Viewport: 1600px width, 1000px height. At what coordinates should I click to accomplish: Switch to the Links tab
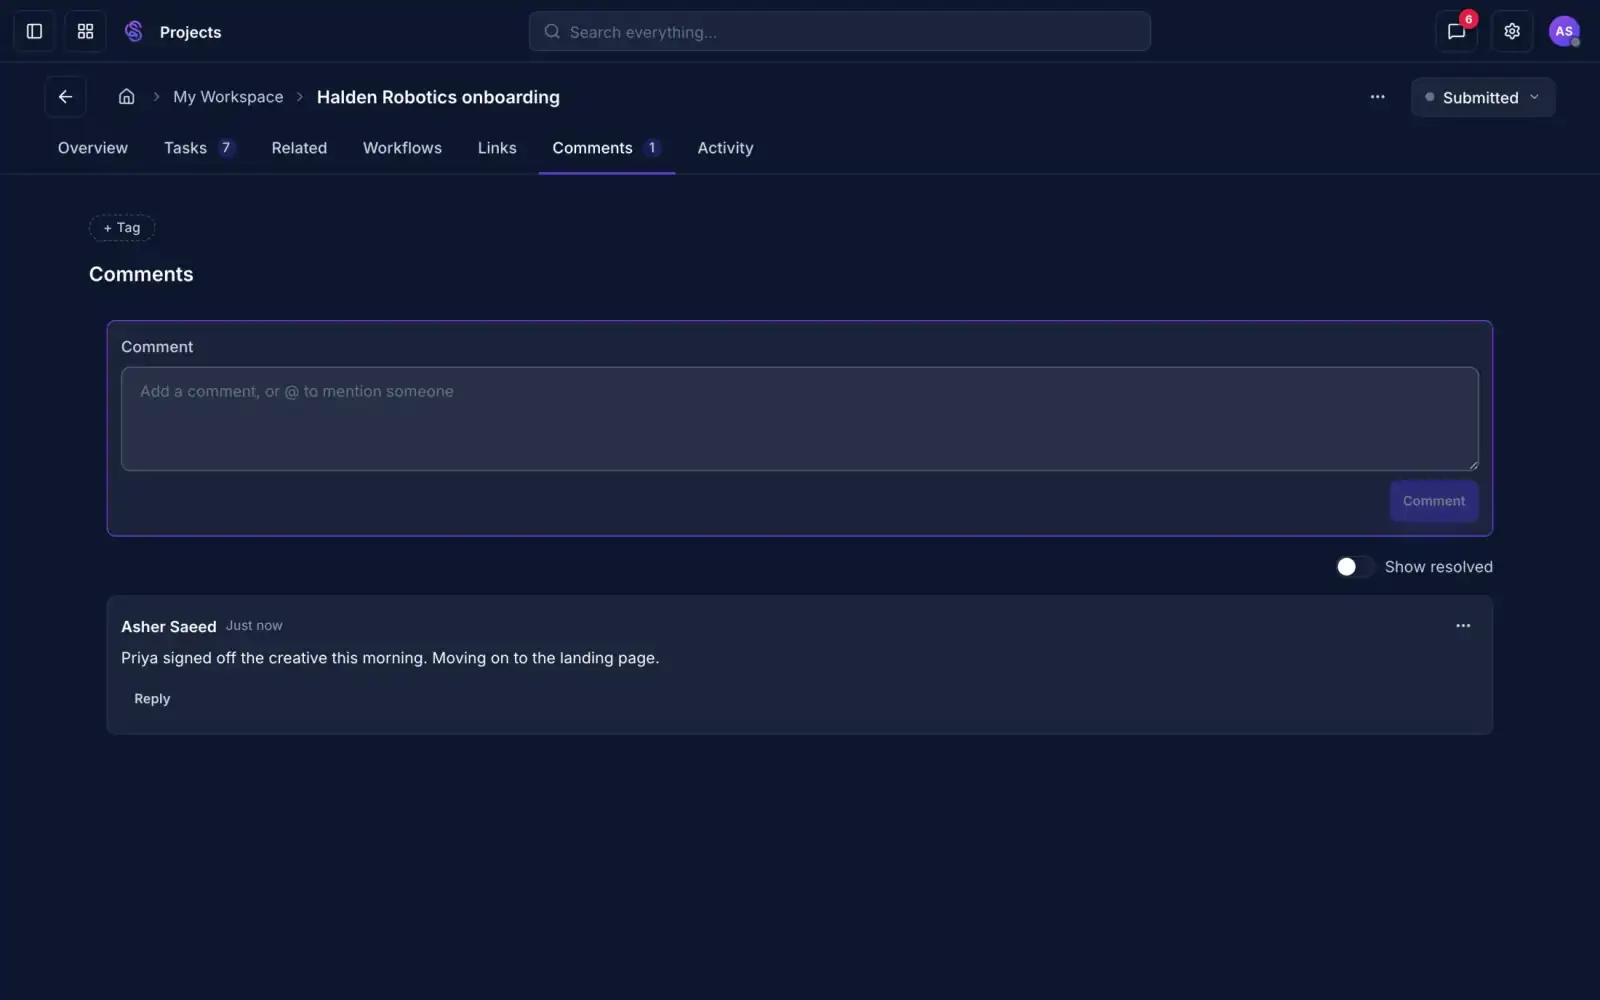click(x=497, y=148)
